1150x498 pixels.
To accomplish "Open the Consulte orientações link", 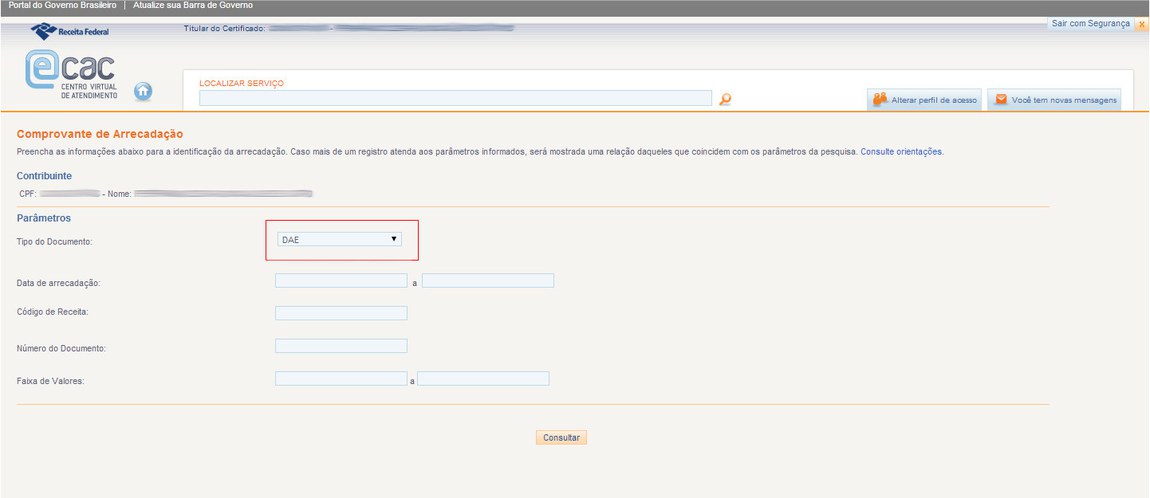I will [x=901, y=152].
